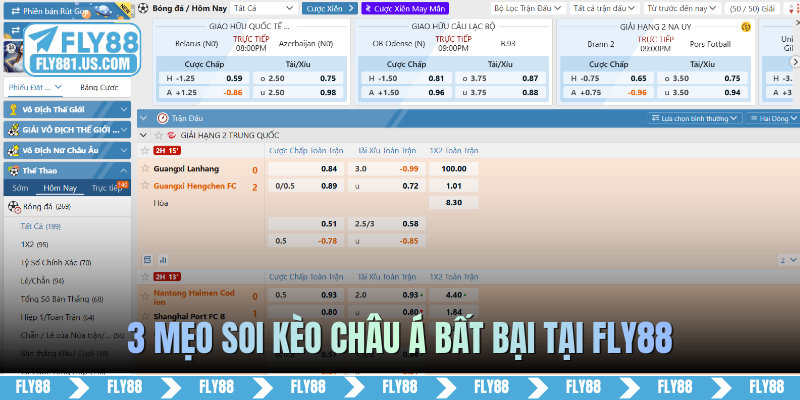Click the Cược Xiên button
The height and width of the screenshot is (400, 800).
click(329, 8)
